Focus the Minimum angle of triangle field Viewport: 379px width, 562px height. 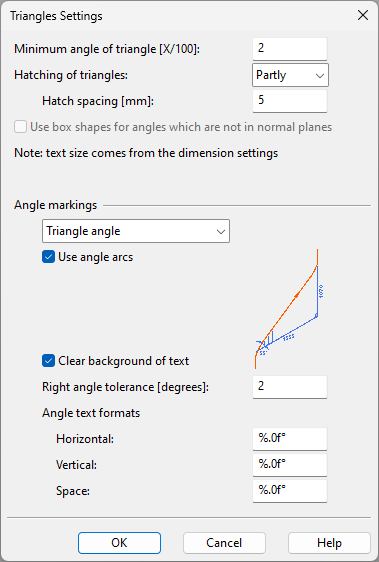(x=290, y=49)
